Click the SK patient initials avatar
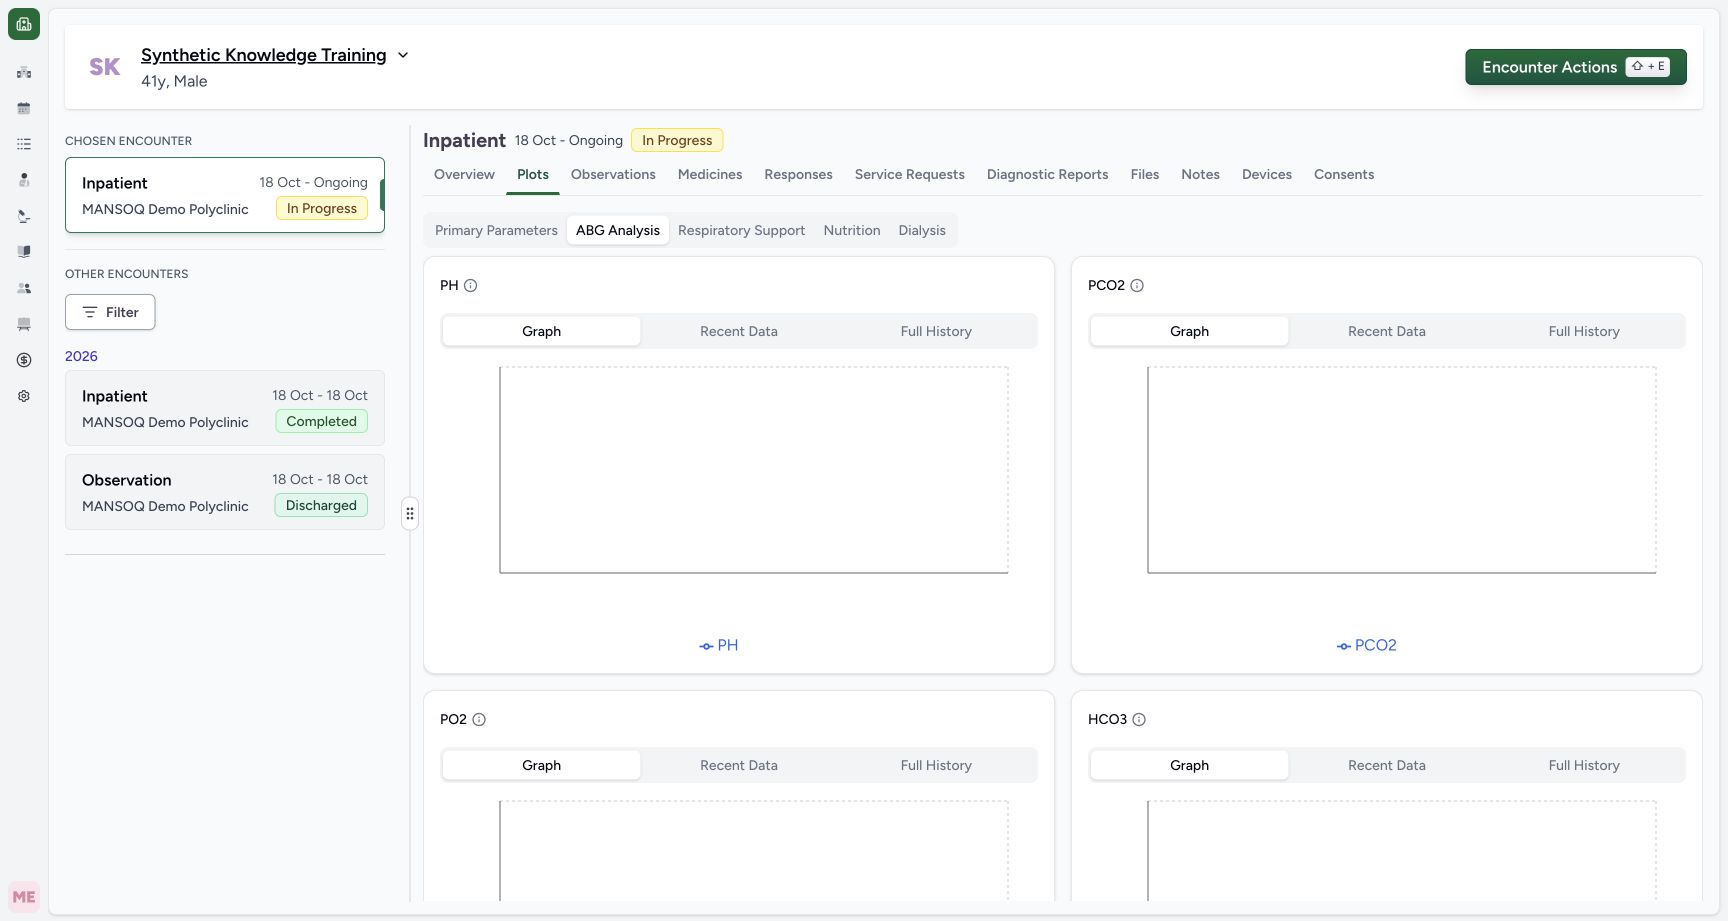The image size is (1728, 921). pos(105,67)
